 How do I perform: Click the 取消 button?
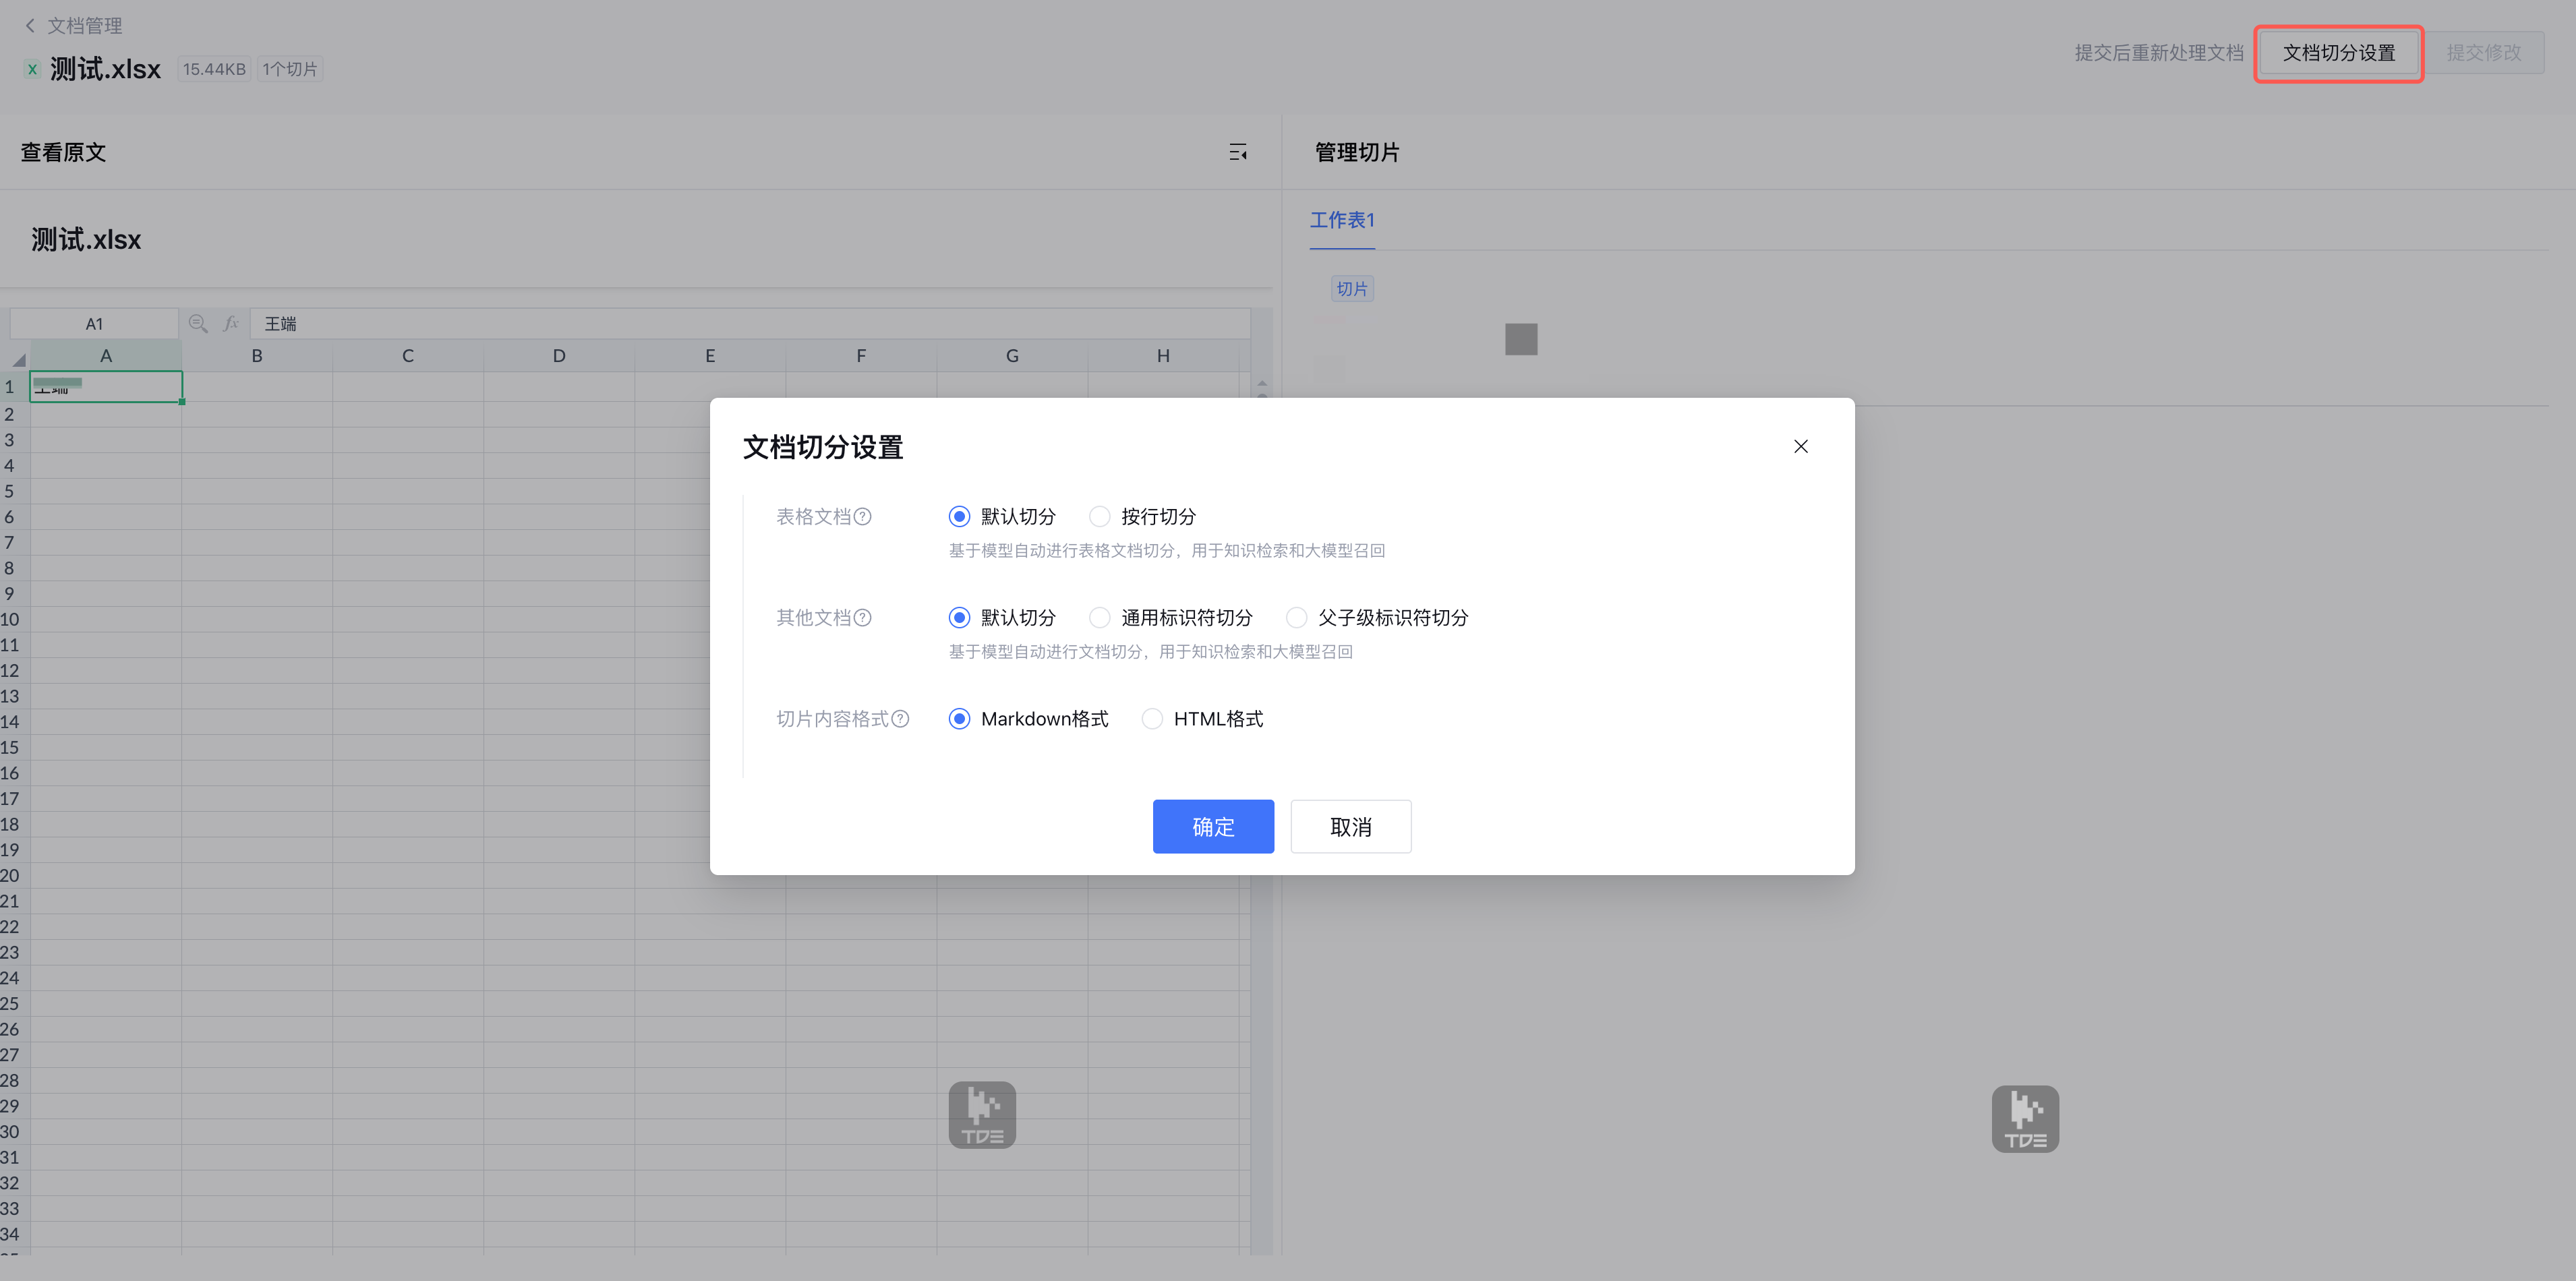pos(1350,826)
